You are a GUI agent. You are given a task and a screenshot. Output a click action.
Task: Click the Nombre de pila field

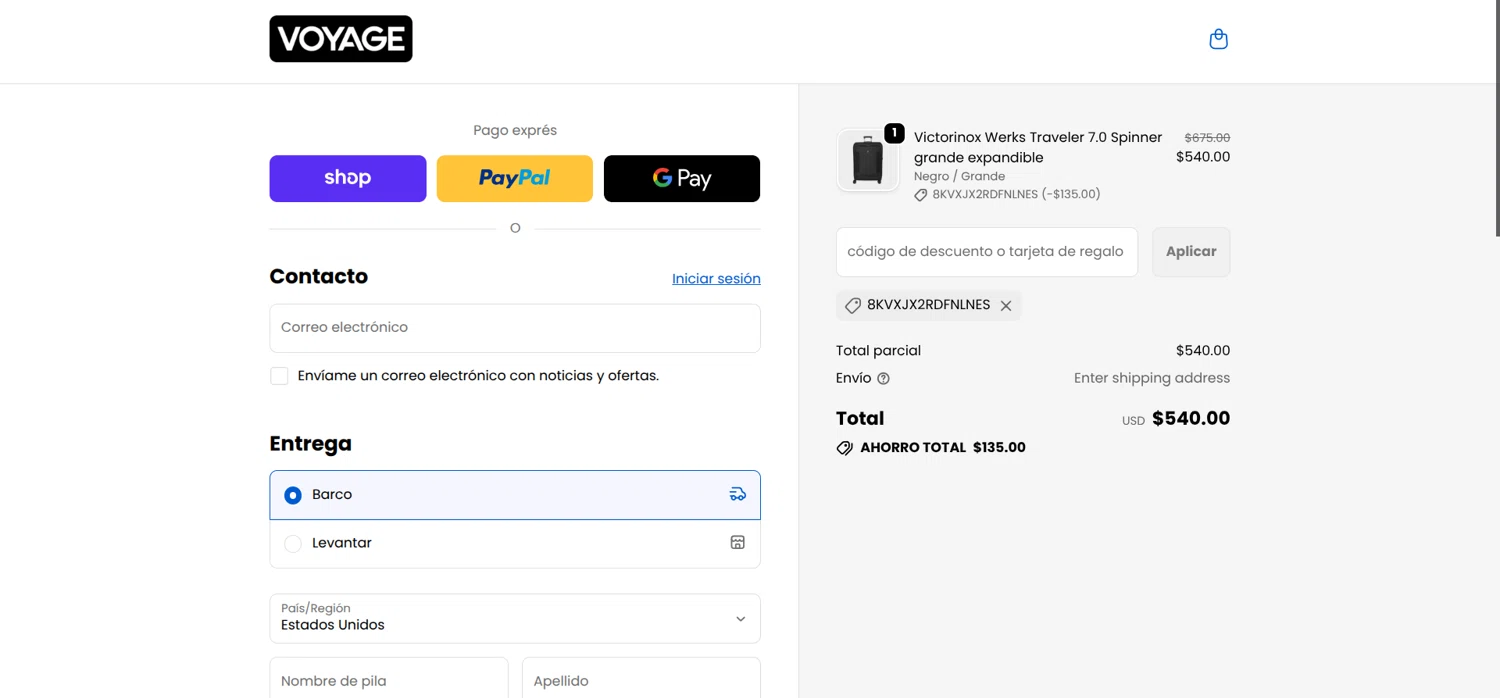pyautogui.click(x=389, y=678)
